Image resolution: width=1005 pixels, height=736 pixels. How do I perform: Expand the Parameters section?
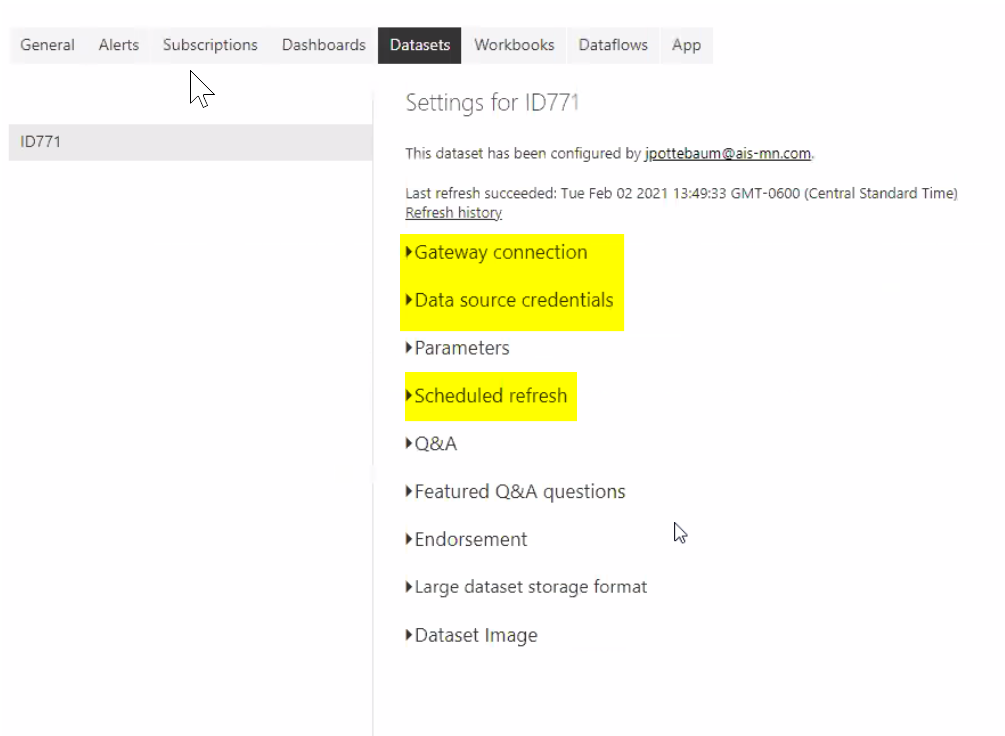pos(458,348)
